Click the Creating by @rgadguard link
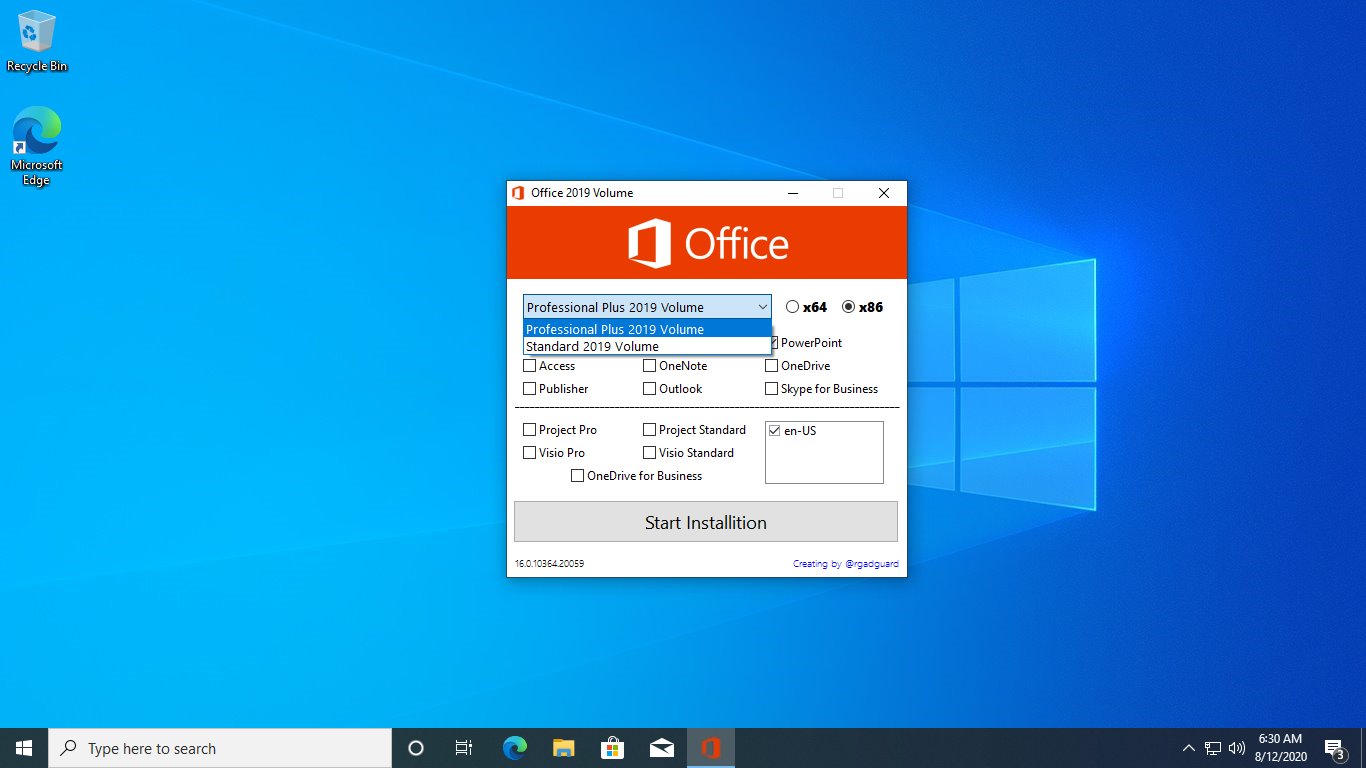This screenshot has width=1366, height=768. (x=846, y=563)
